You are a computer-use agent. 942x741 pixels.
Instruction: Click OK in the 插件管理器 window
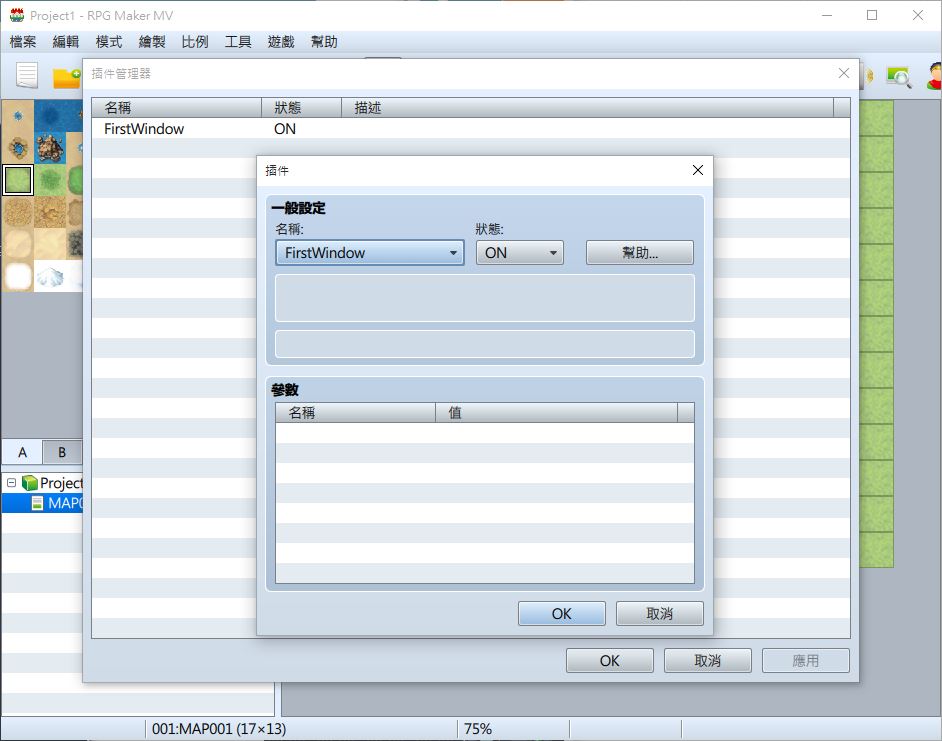[610, 660]
